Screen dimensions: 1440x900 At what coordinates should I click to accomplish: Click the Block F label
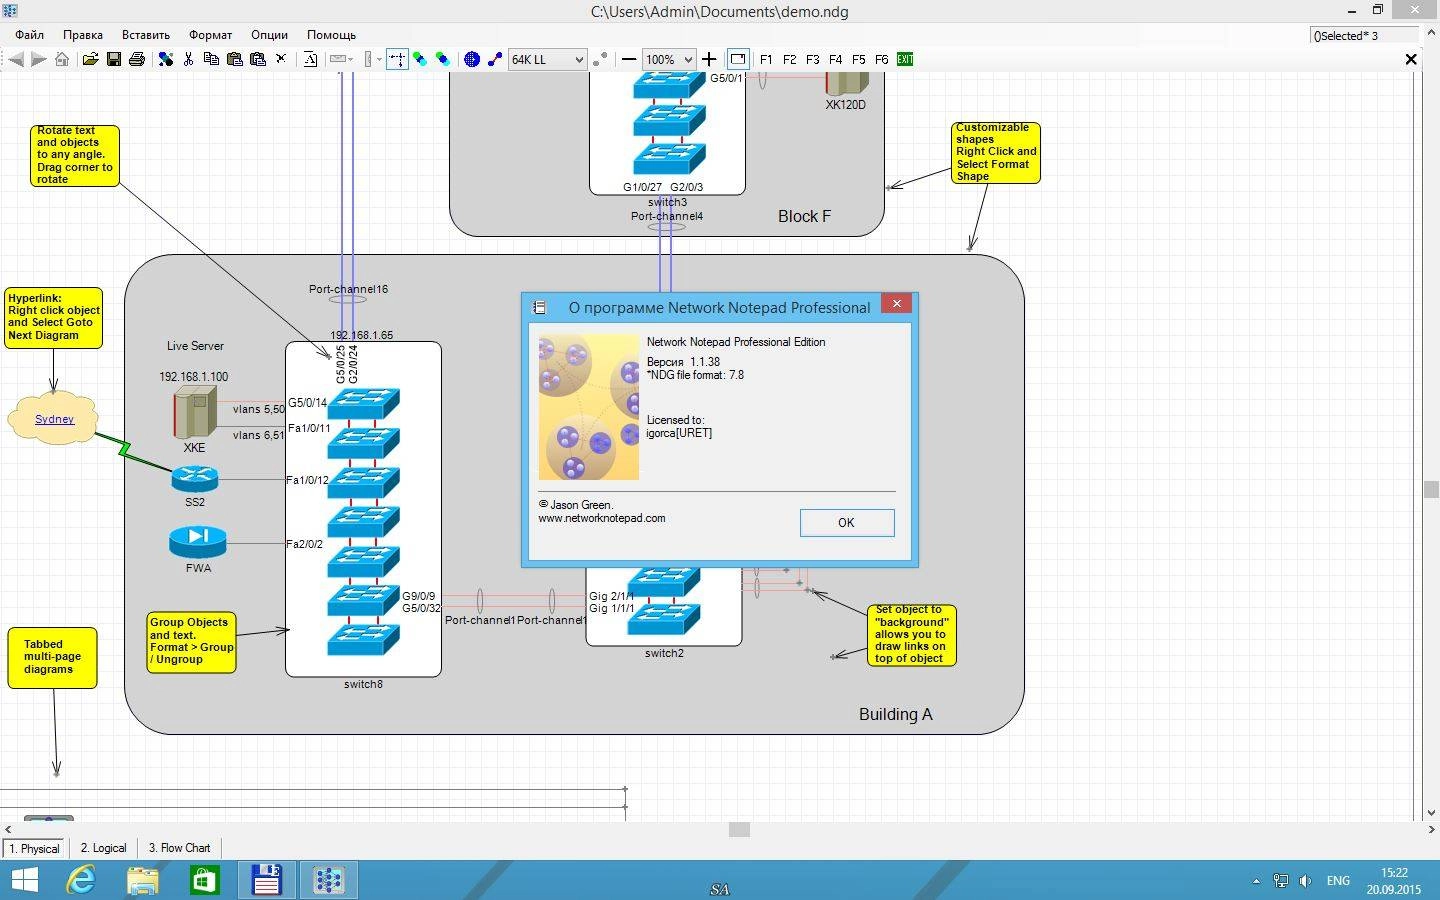[804, 216]
